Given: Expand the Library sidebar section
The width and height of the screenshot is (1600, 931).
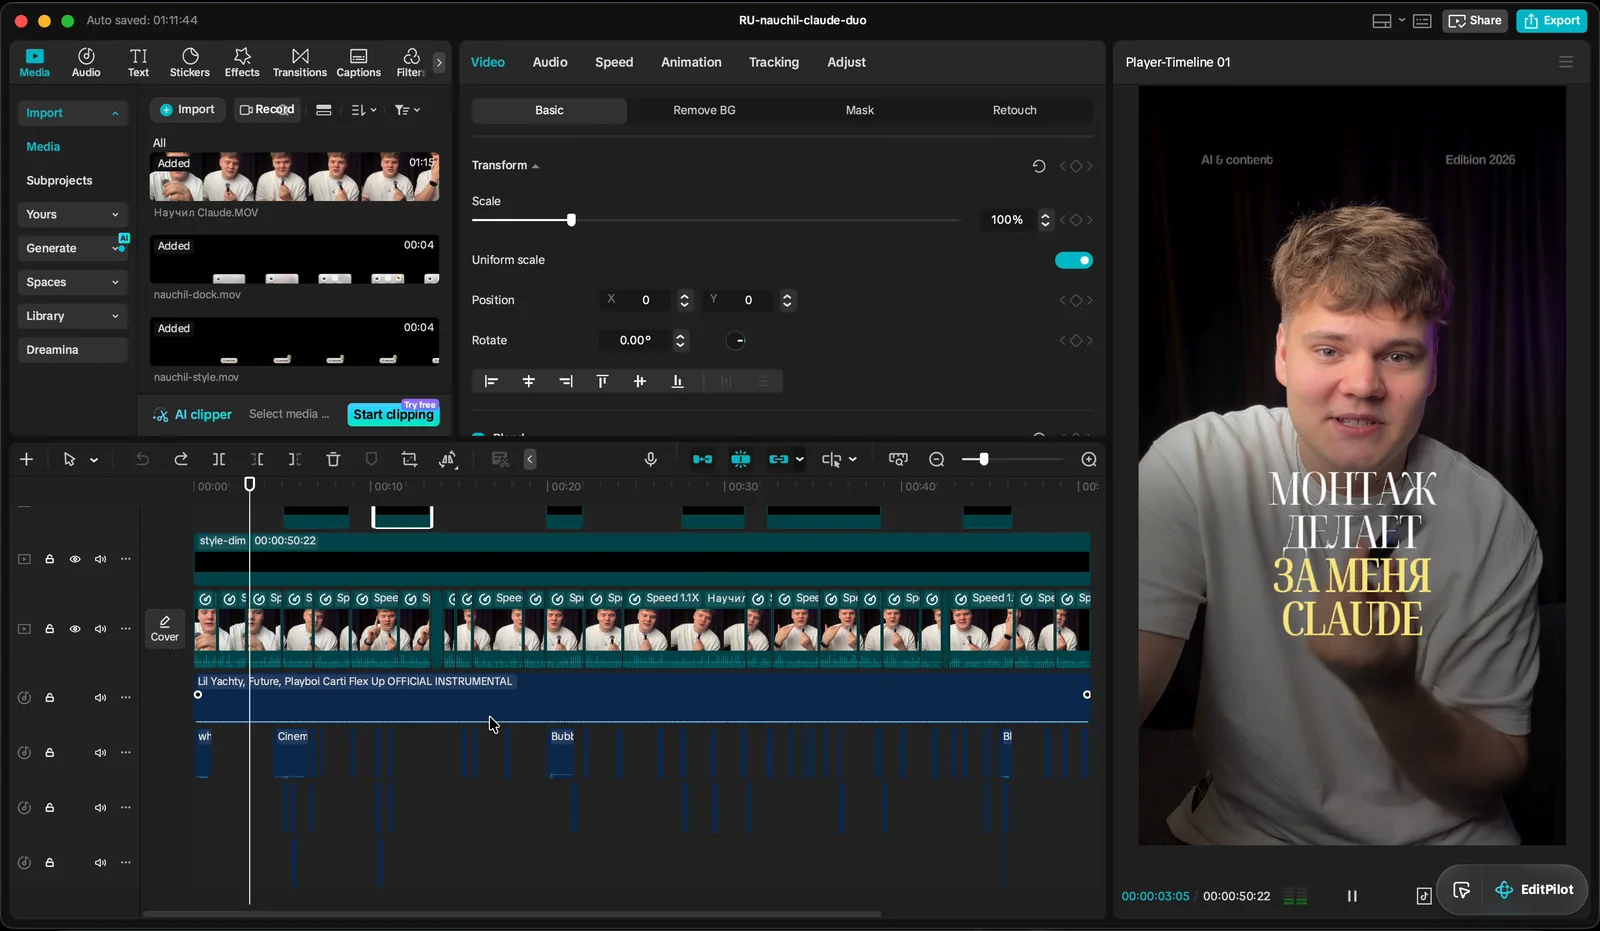Looking at the screenshot, I should [x=72, y=316].
